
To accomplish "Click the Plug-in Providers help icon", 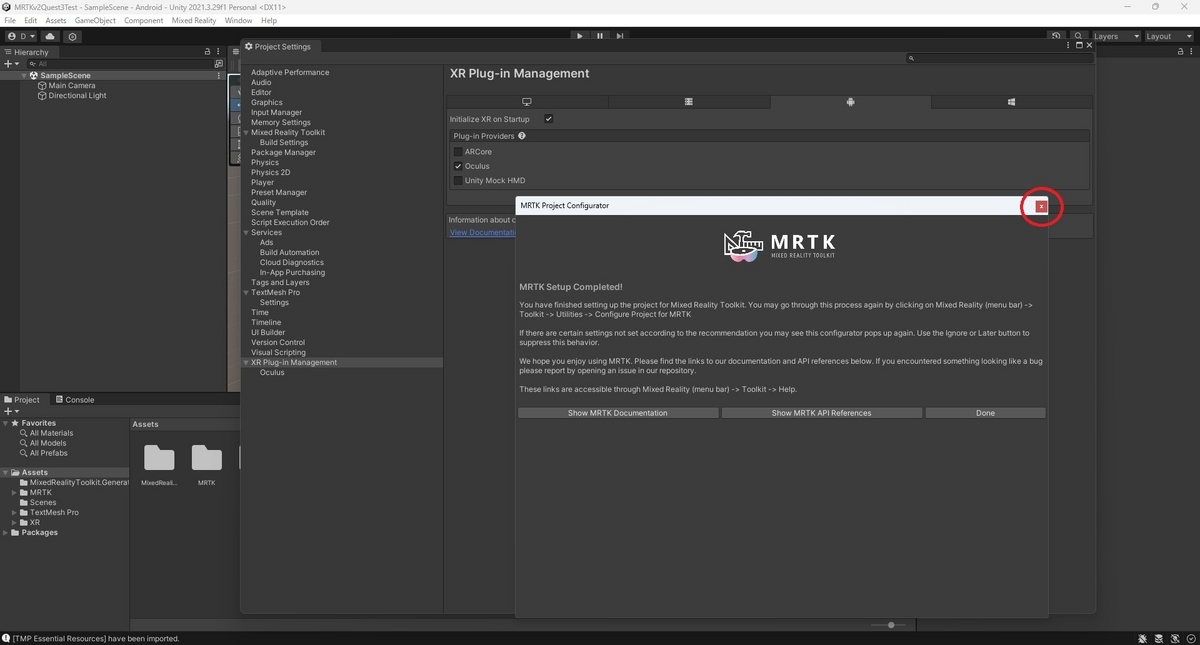I will coord(521,136).
